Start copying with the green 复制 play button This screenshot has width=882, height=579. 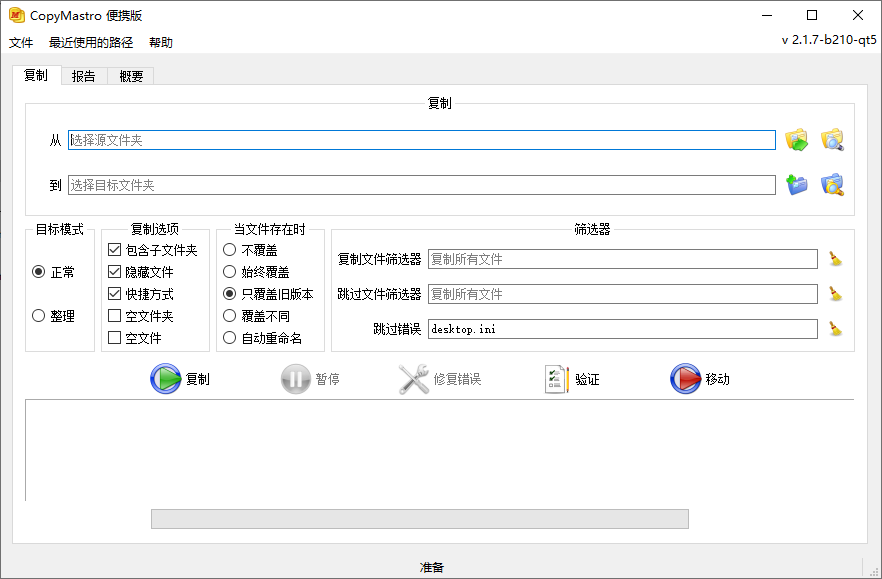(x=180, y=379)
